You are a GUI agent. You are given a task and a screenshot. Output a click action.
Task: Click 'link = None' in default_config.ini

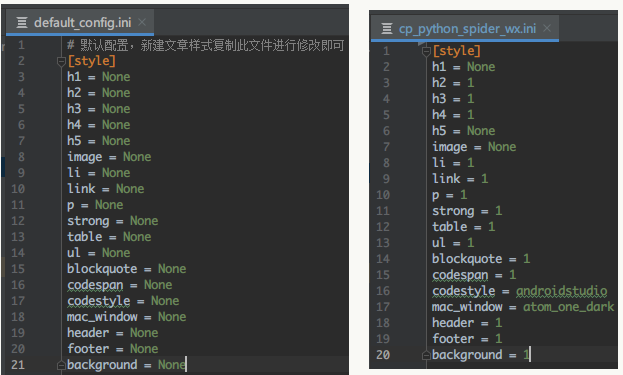106,189
